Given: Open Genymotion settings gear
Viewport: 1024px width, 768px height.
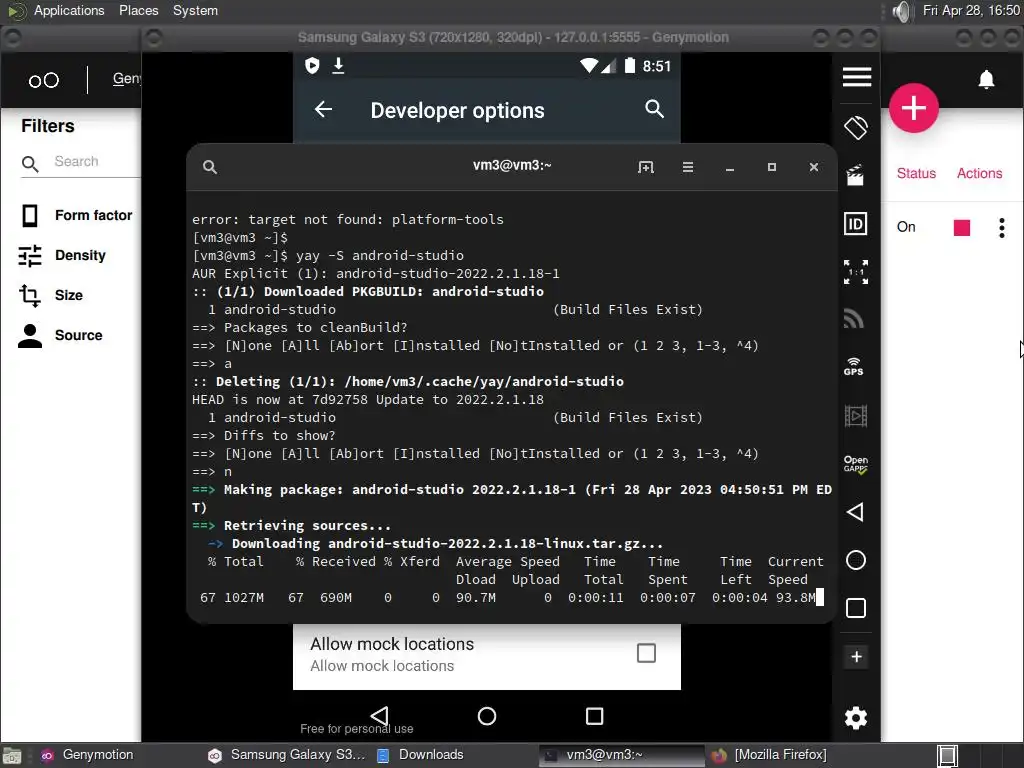Looking at the screenshot, I should point(856,718).
